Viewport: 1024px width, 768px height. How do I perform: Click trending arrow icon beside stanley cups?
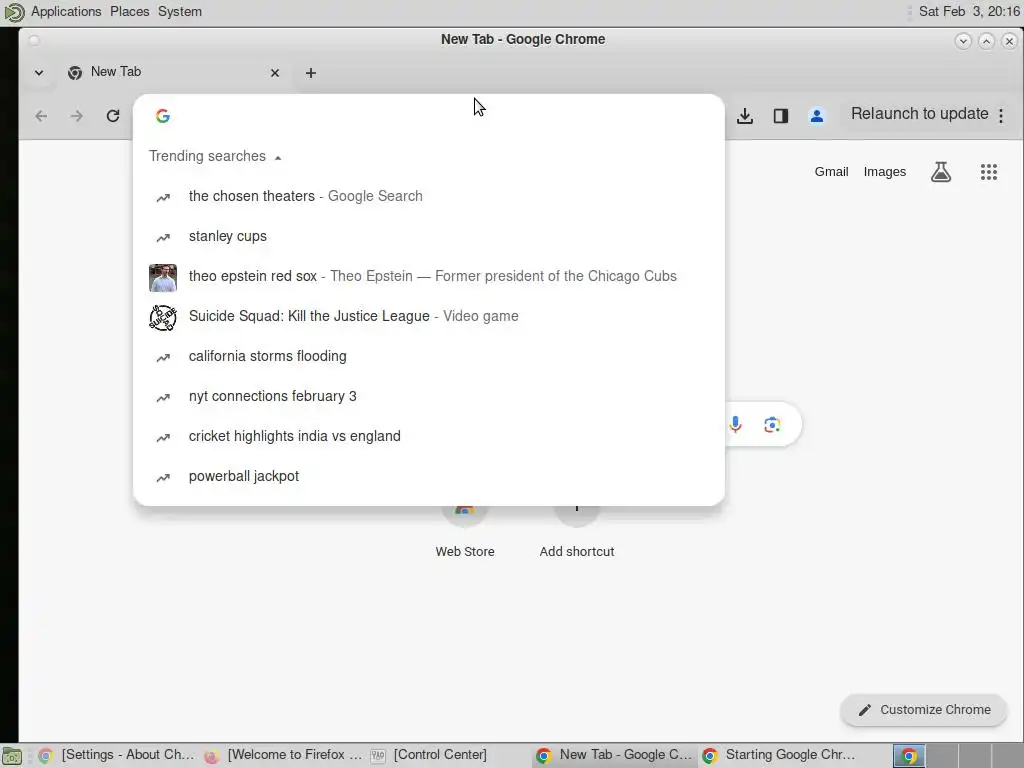(163, 238)
